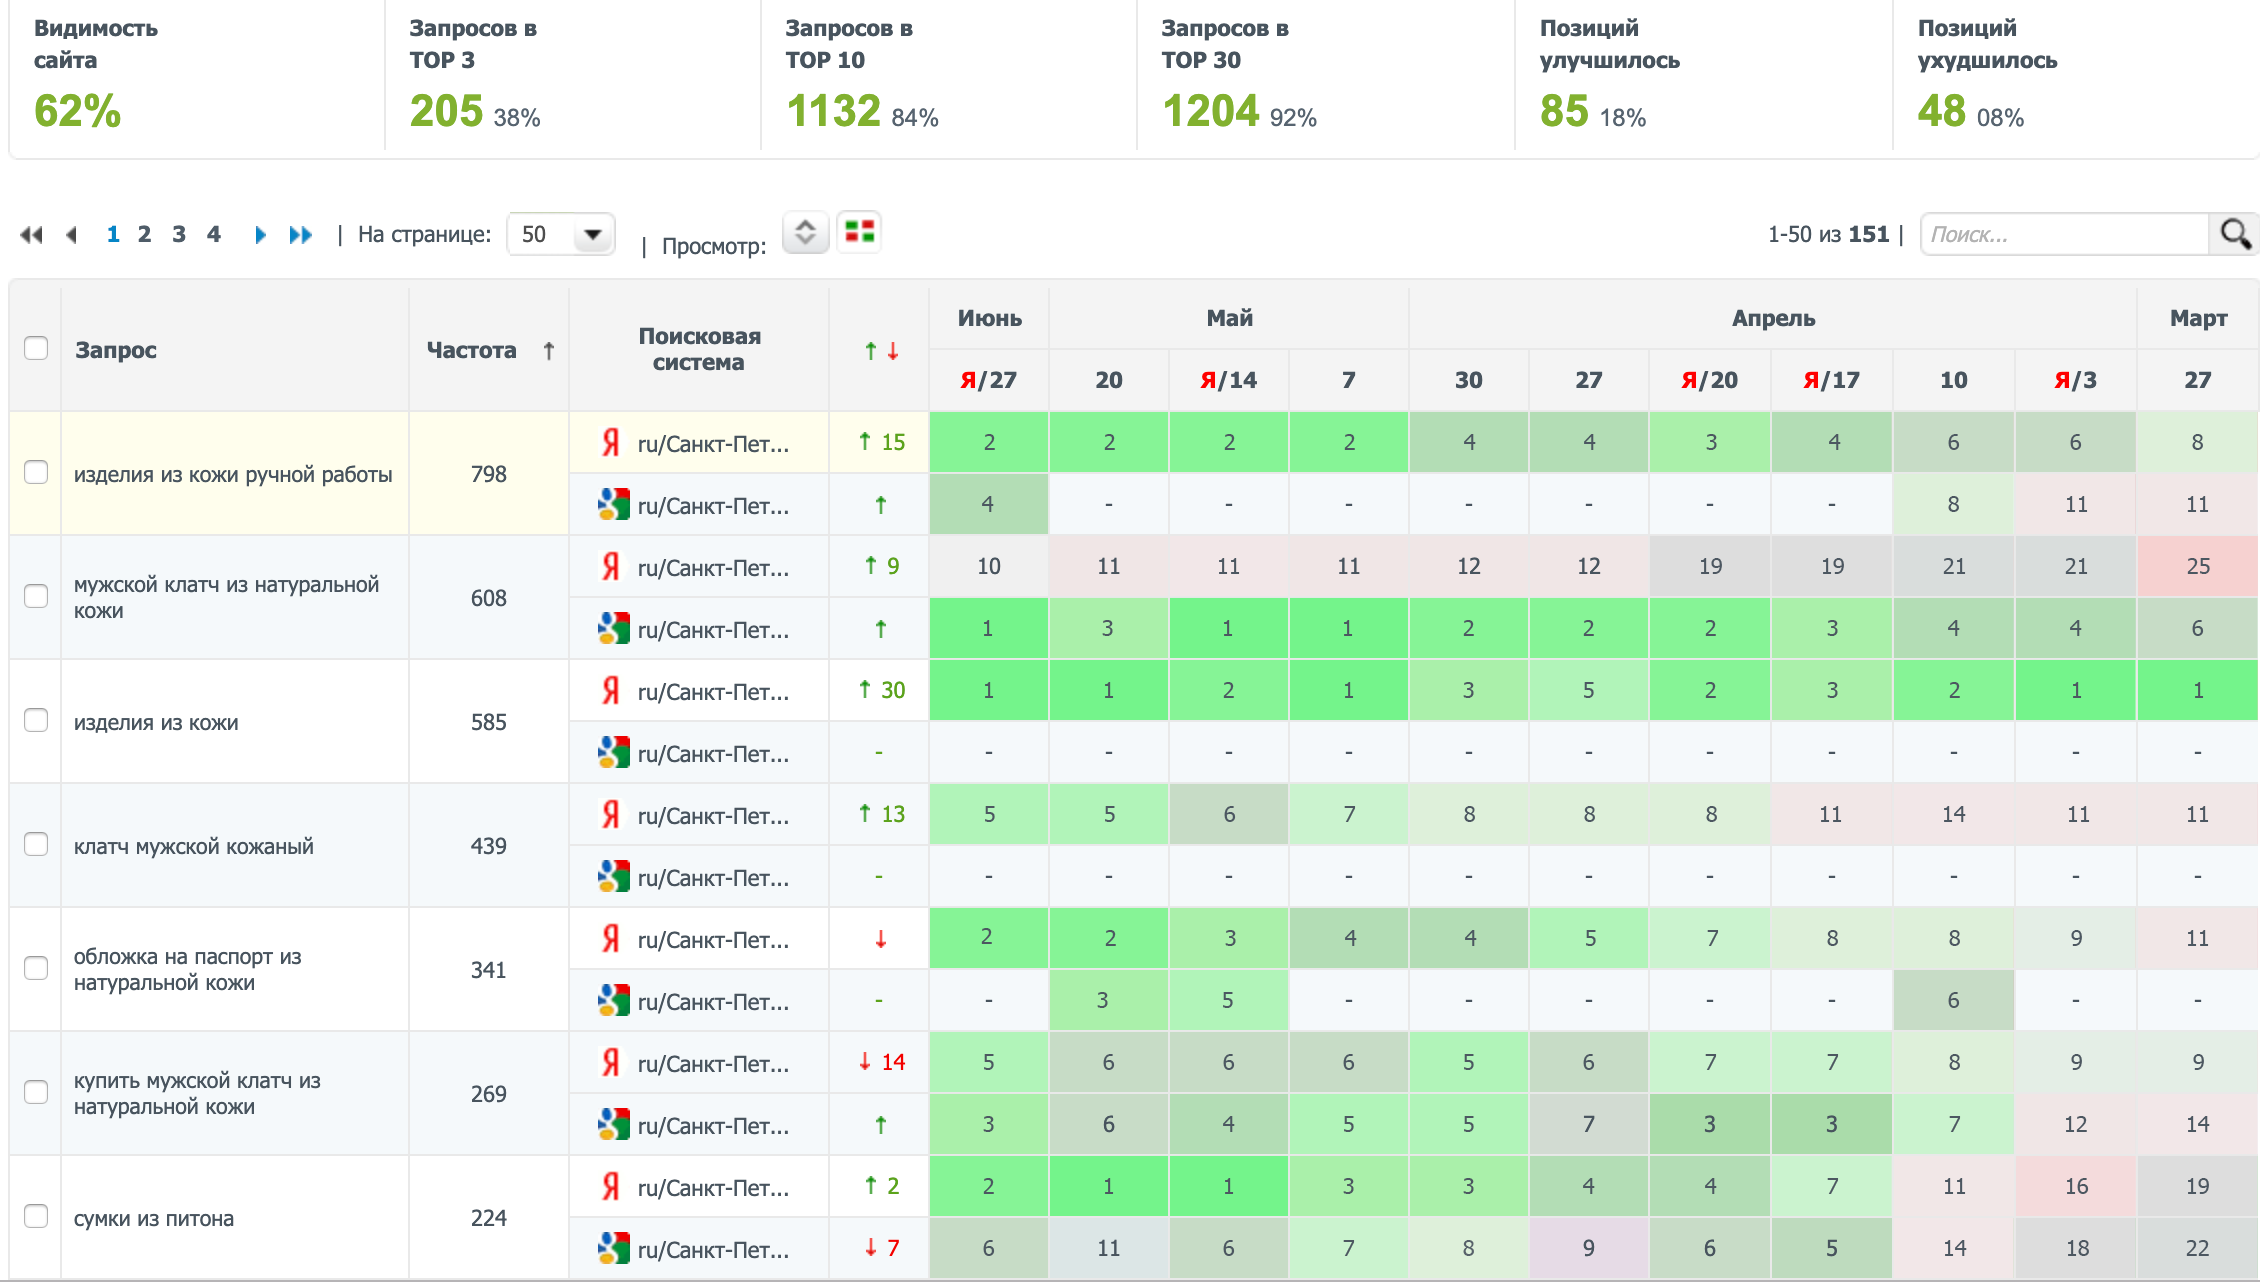Sort by Частота column arrow
Viewport: 2260px width, 1282px height.
(x=548, y=350)
